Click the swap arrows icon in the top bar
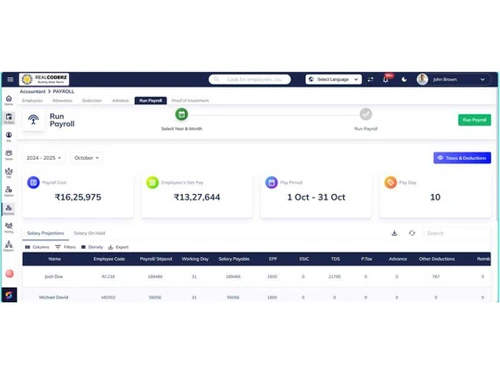500x375 pixels. 370,79
